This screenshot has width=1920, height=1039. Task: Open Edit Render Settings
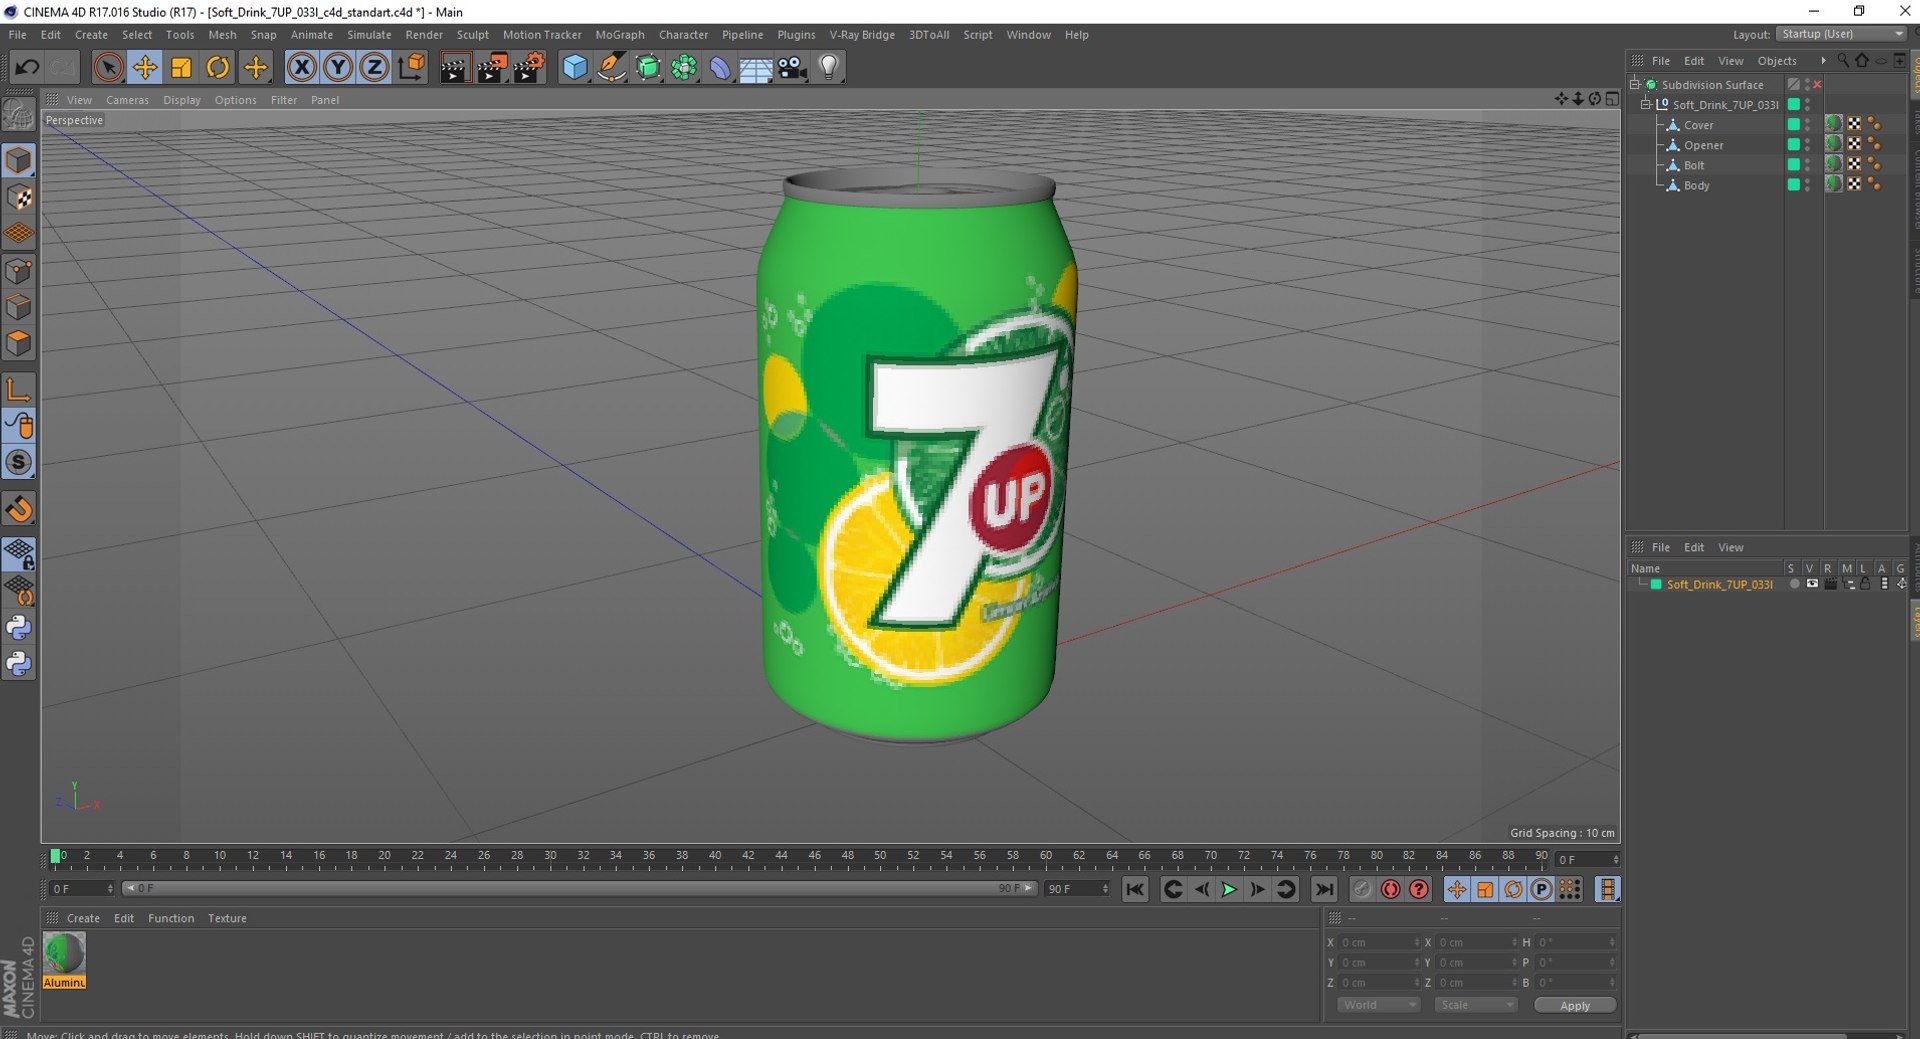(x=528, y=67)
